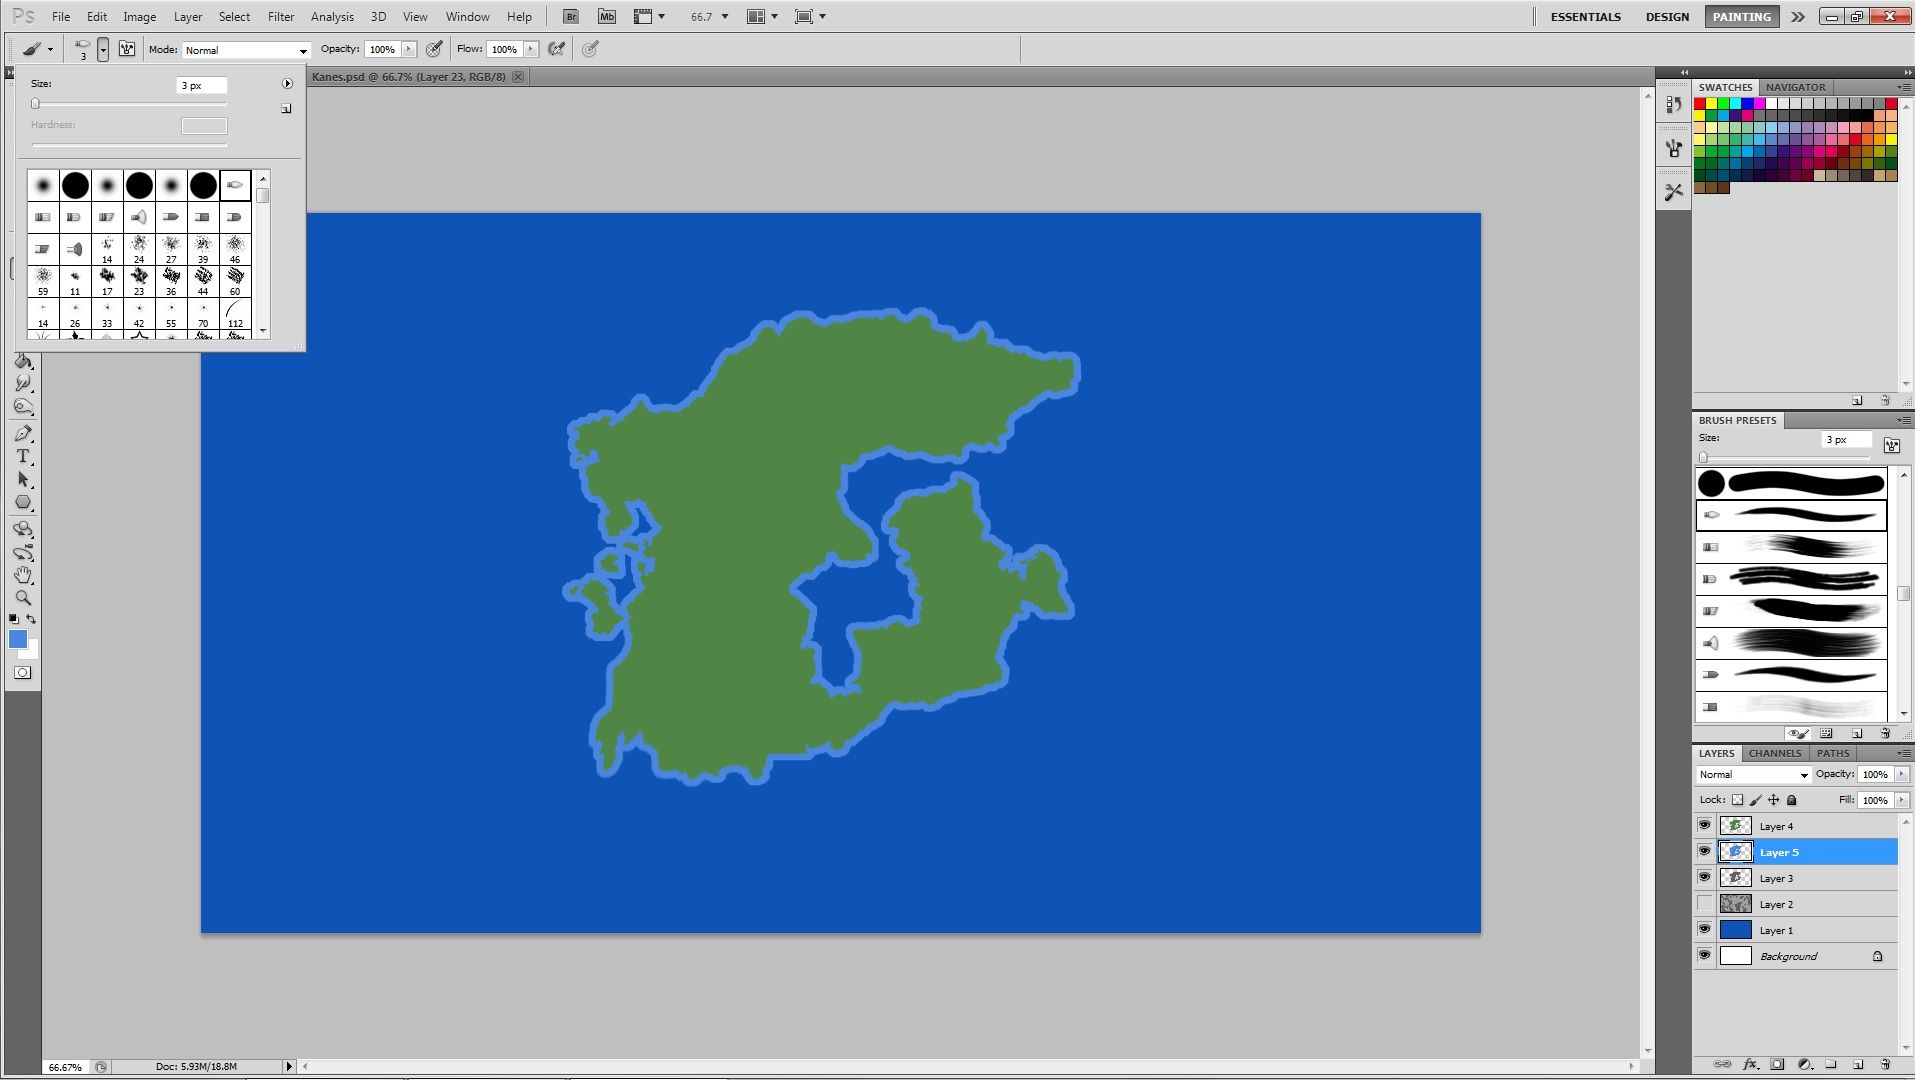Image resolution: width=1915 pixels, height=1080 pixels.
Task: Create new brush in Brush Presets panel
Action: 1857,734
